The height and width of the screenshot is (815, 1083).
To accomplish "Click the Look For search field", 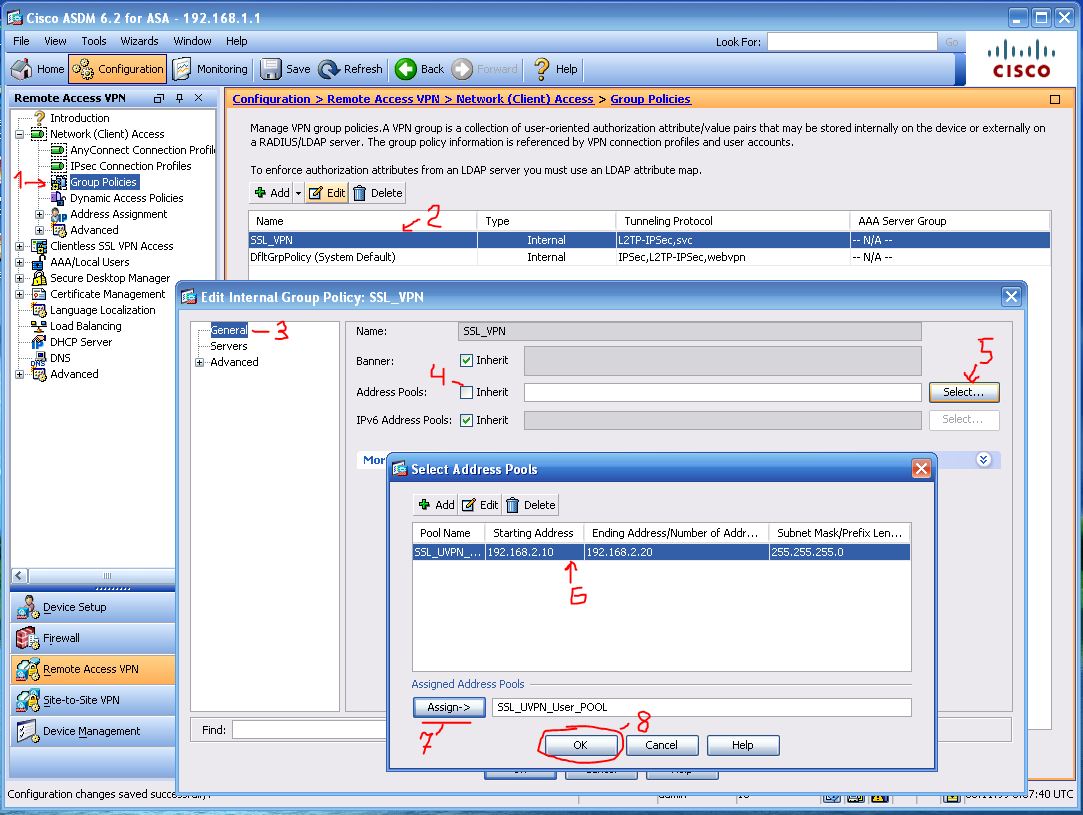I will [852, 42].
